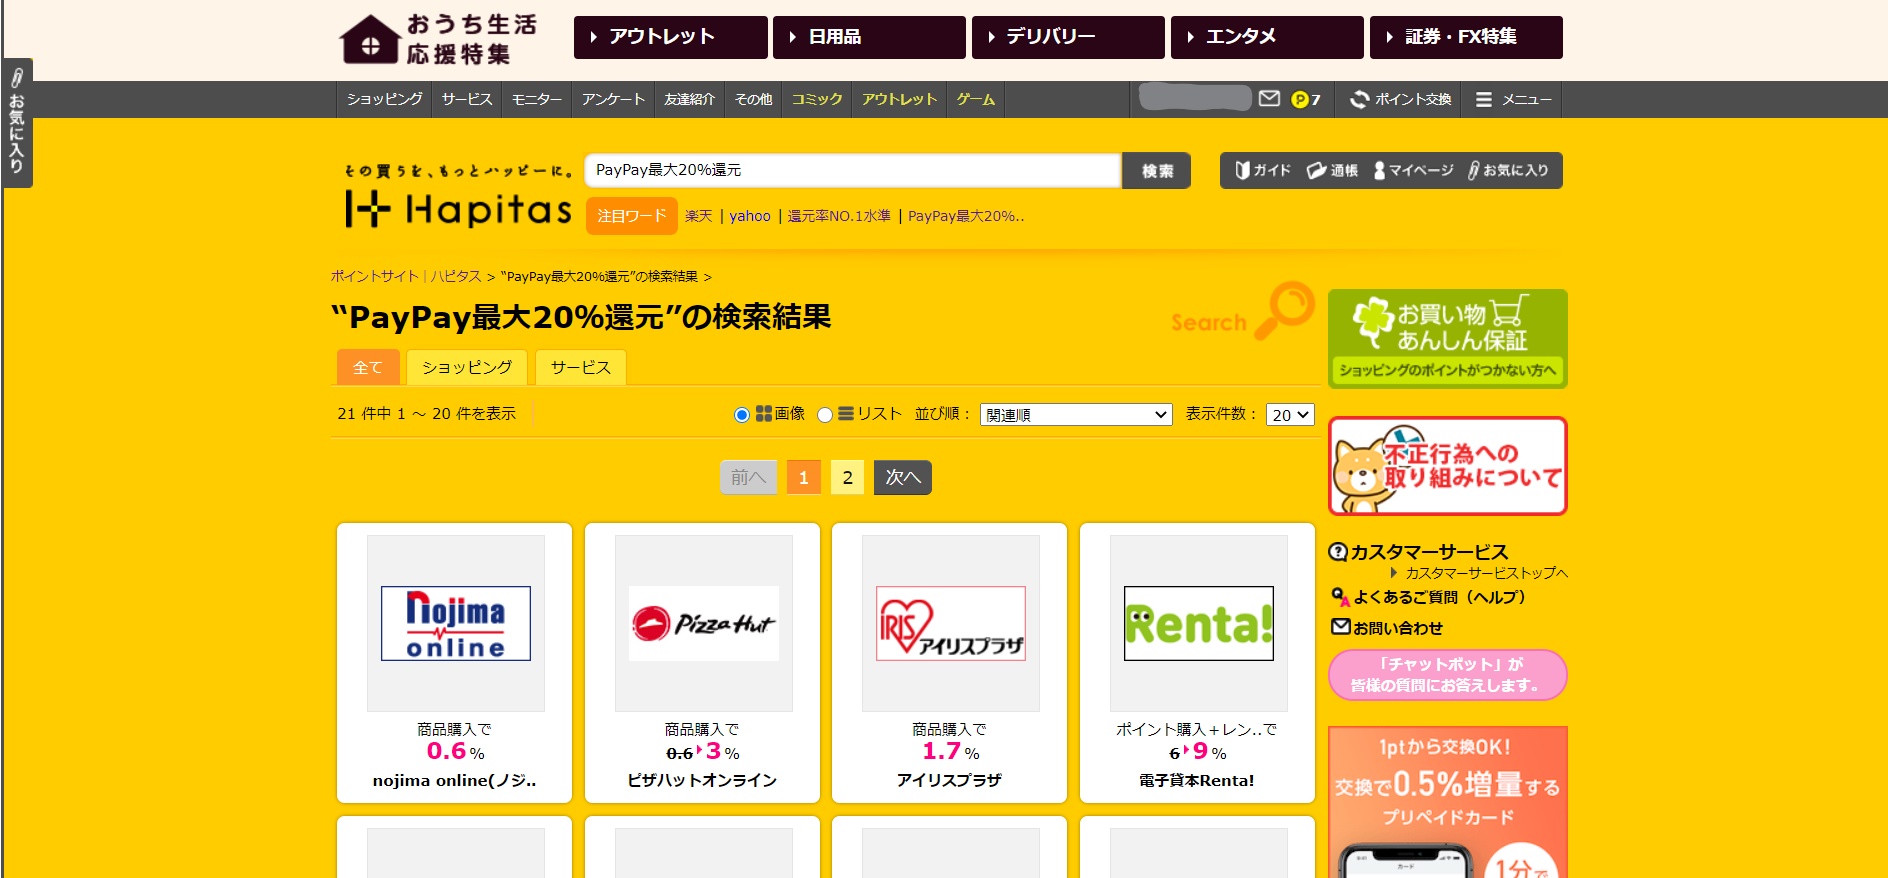Open お気に入り in the dark toolbar

(1508, 170)
